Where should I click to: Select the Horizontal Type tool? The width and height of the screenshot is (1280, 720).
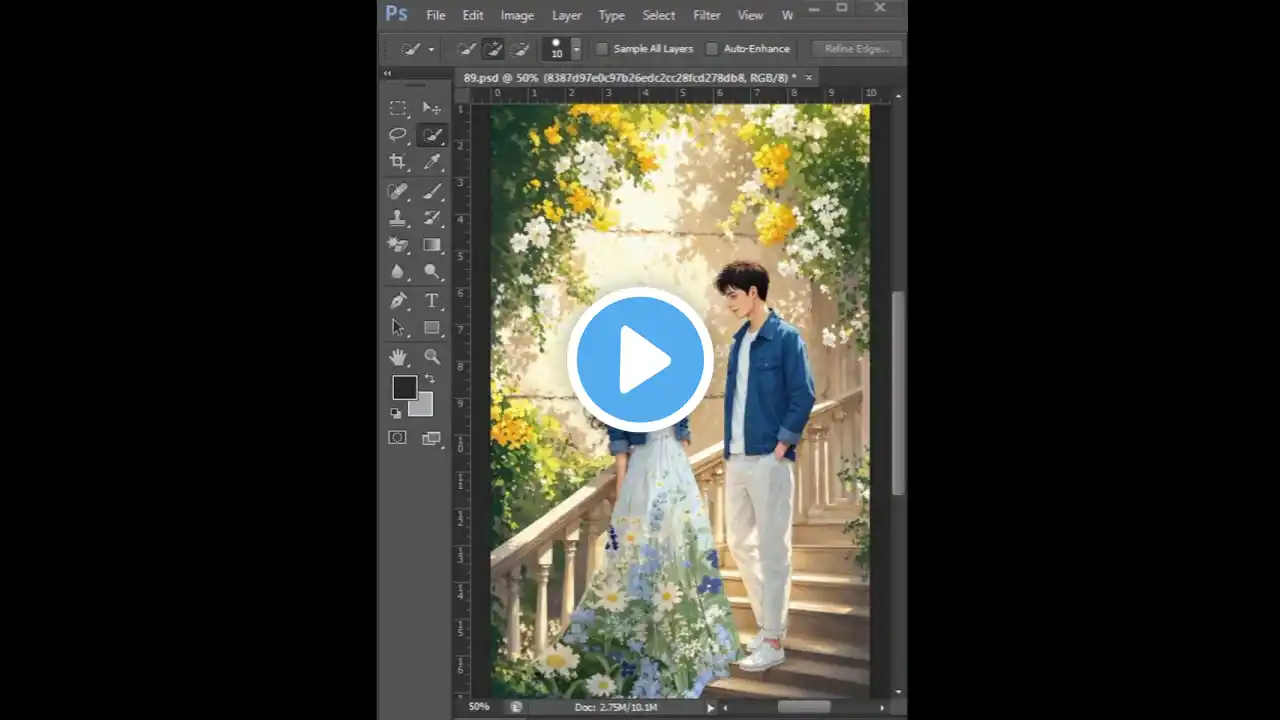pos(432,300)
